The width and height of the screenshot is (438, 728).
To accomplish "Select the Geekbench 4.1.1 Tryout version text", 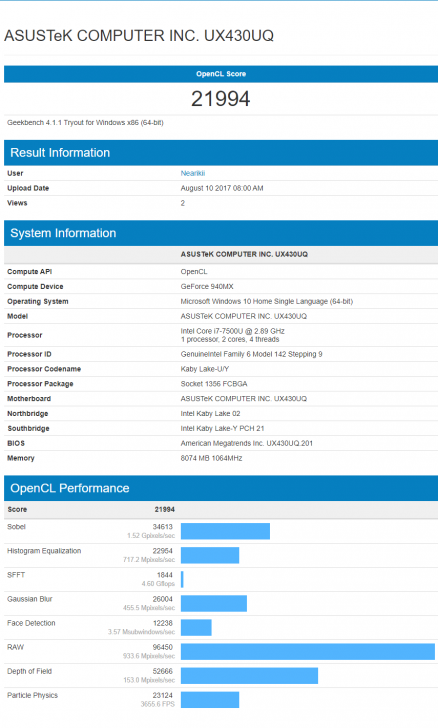I will pyautogui.click(x=85, y=123).
